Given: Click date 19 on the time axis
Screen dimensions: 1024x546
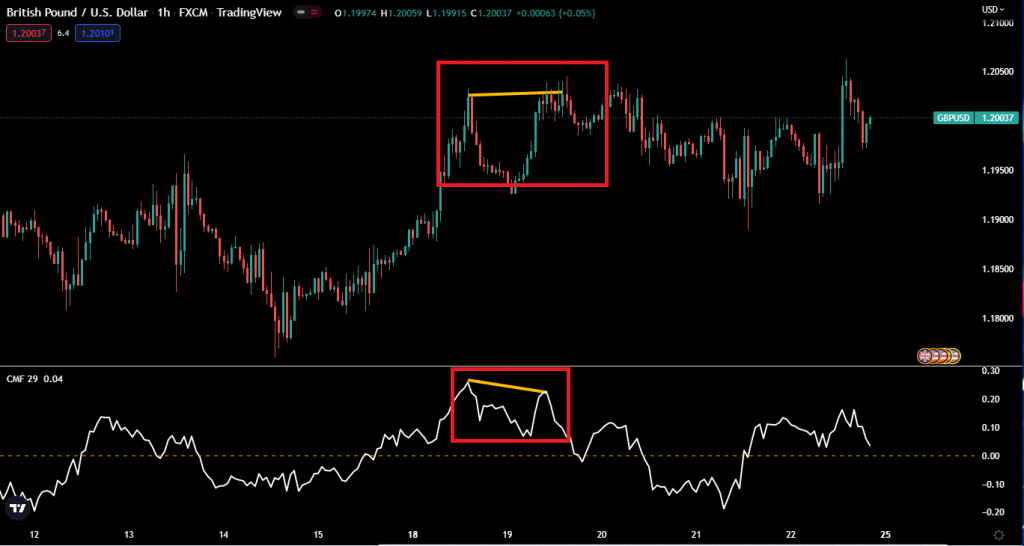Looking at the screenshot, I should tap(507, 534).
